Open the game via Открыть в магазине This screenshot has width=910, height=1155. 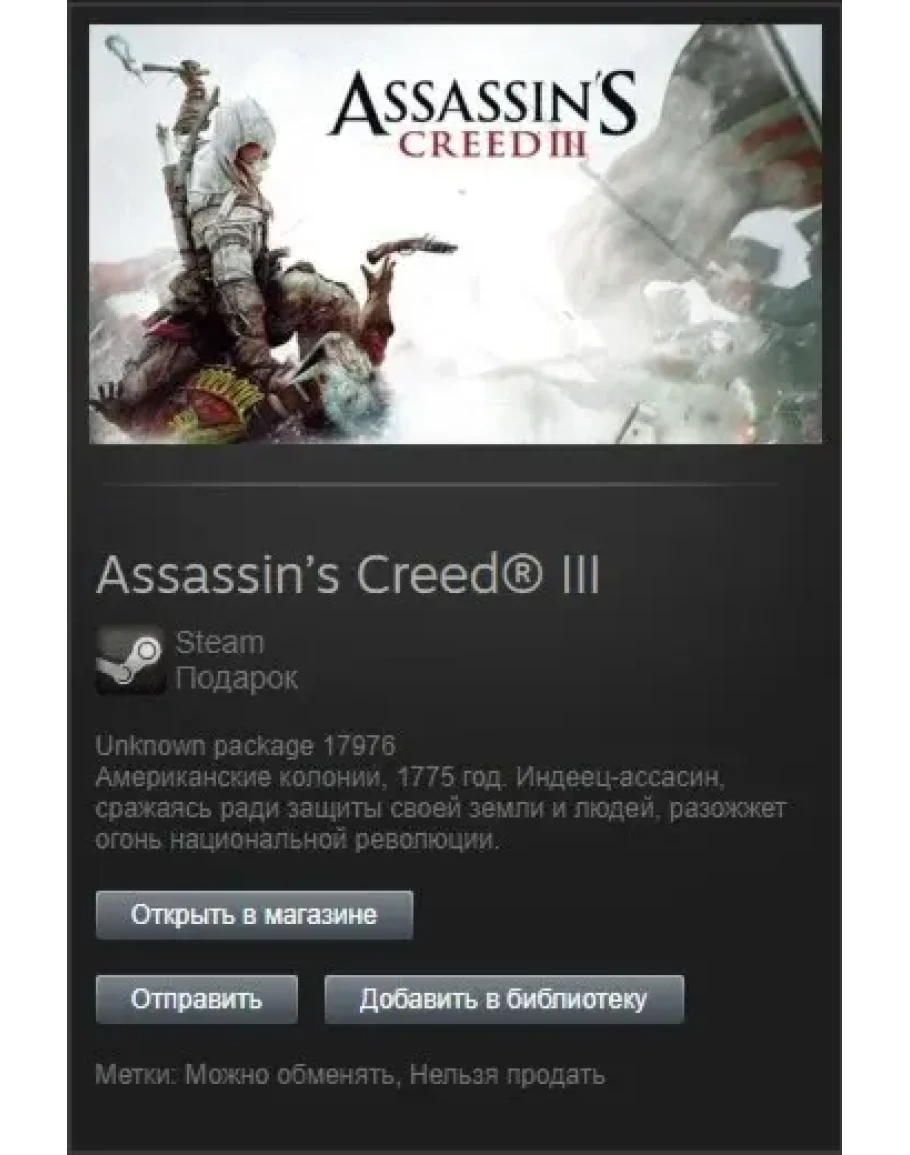(x=254, y=915)
